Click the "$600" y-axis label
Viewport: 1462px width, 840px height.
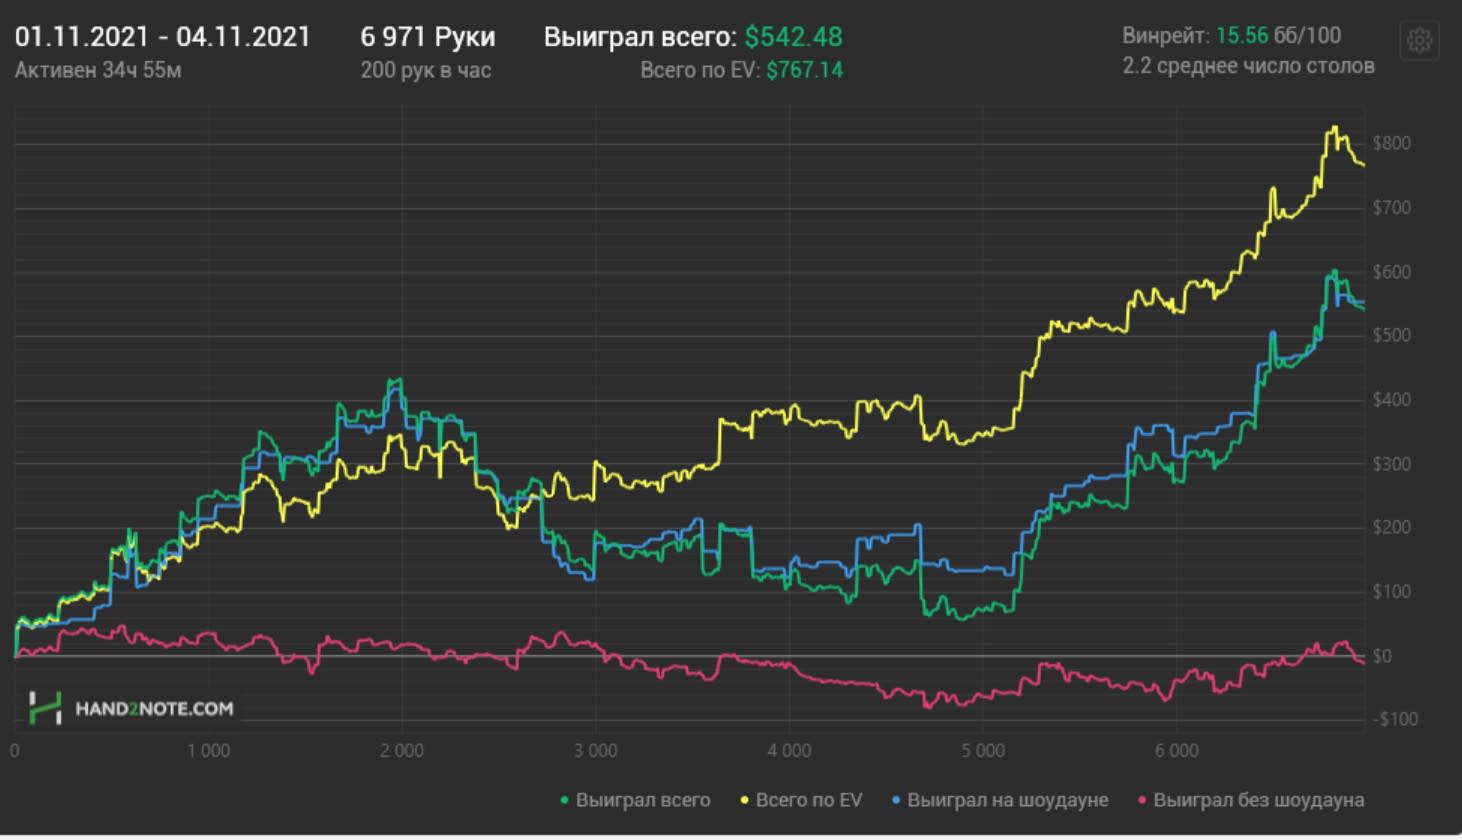click(1391, 272)
